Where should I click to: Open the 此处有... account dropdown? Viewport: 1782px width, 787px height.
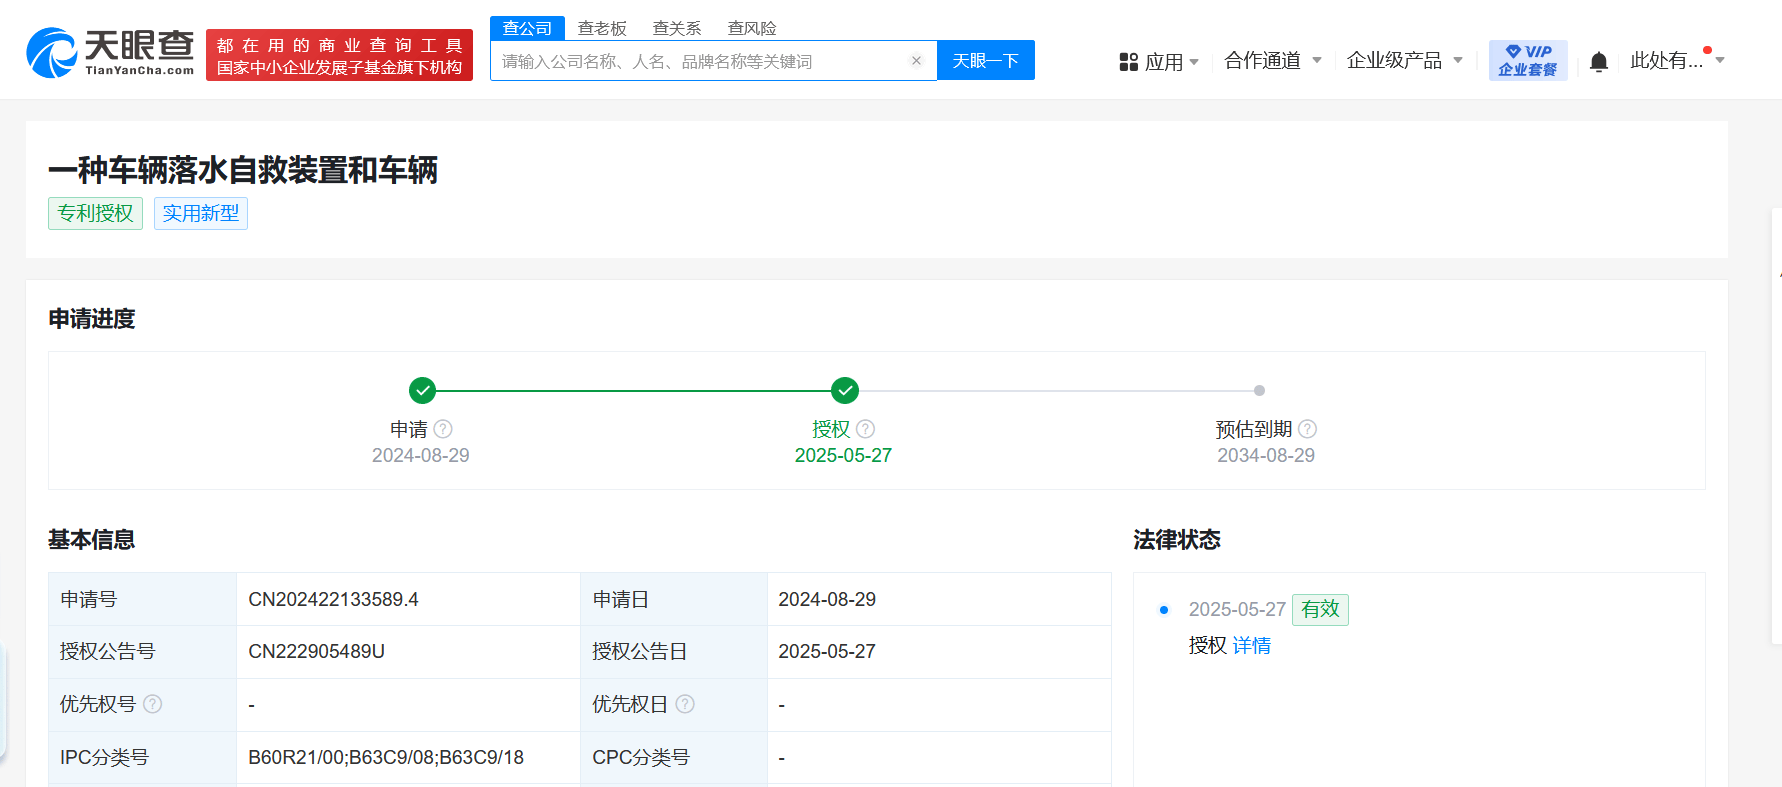click(1677, 61)
